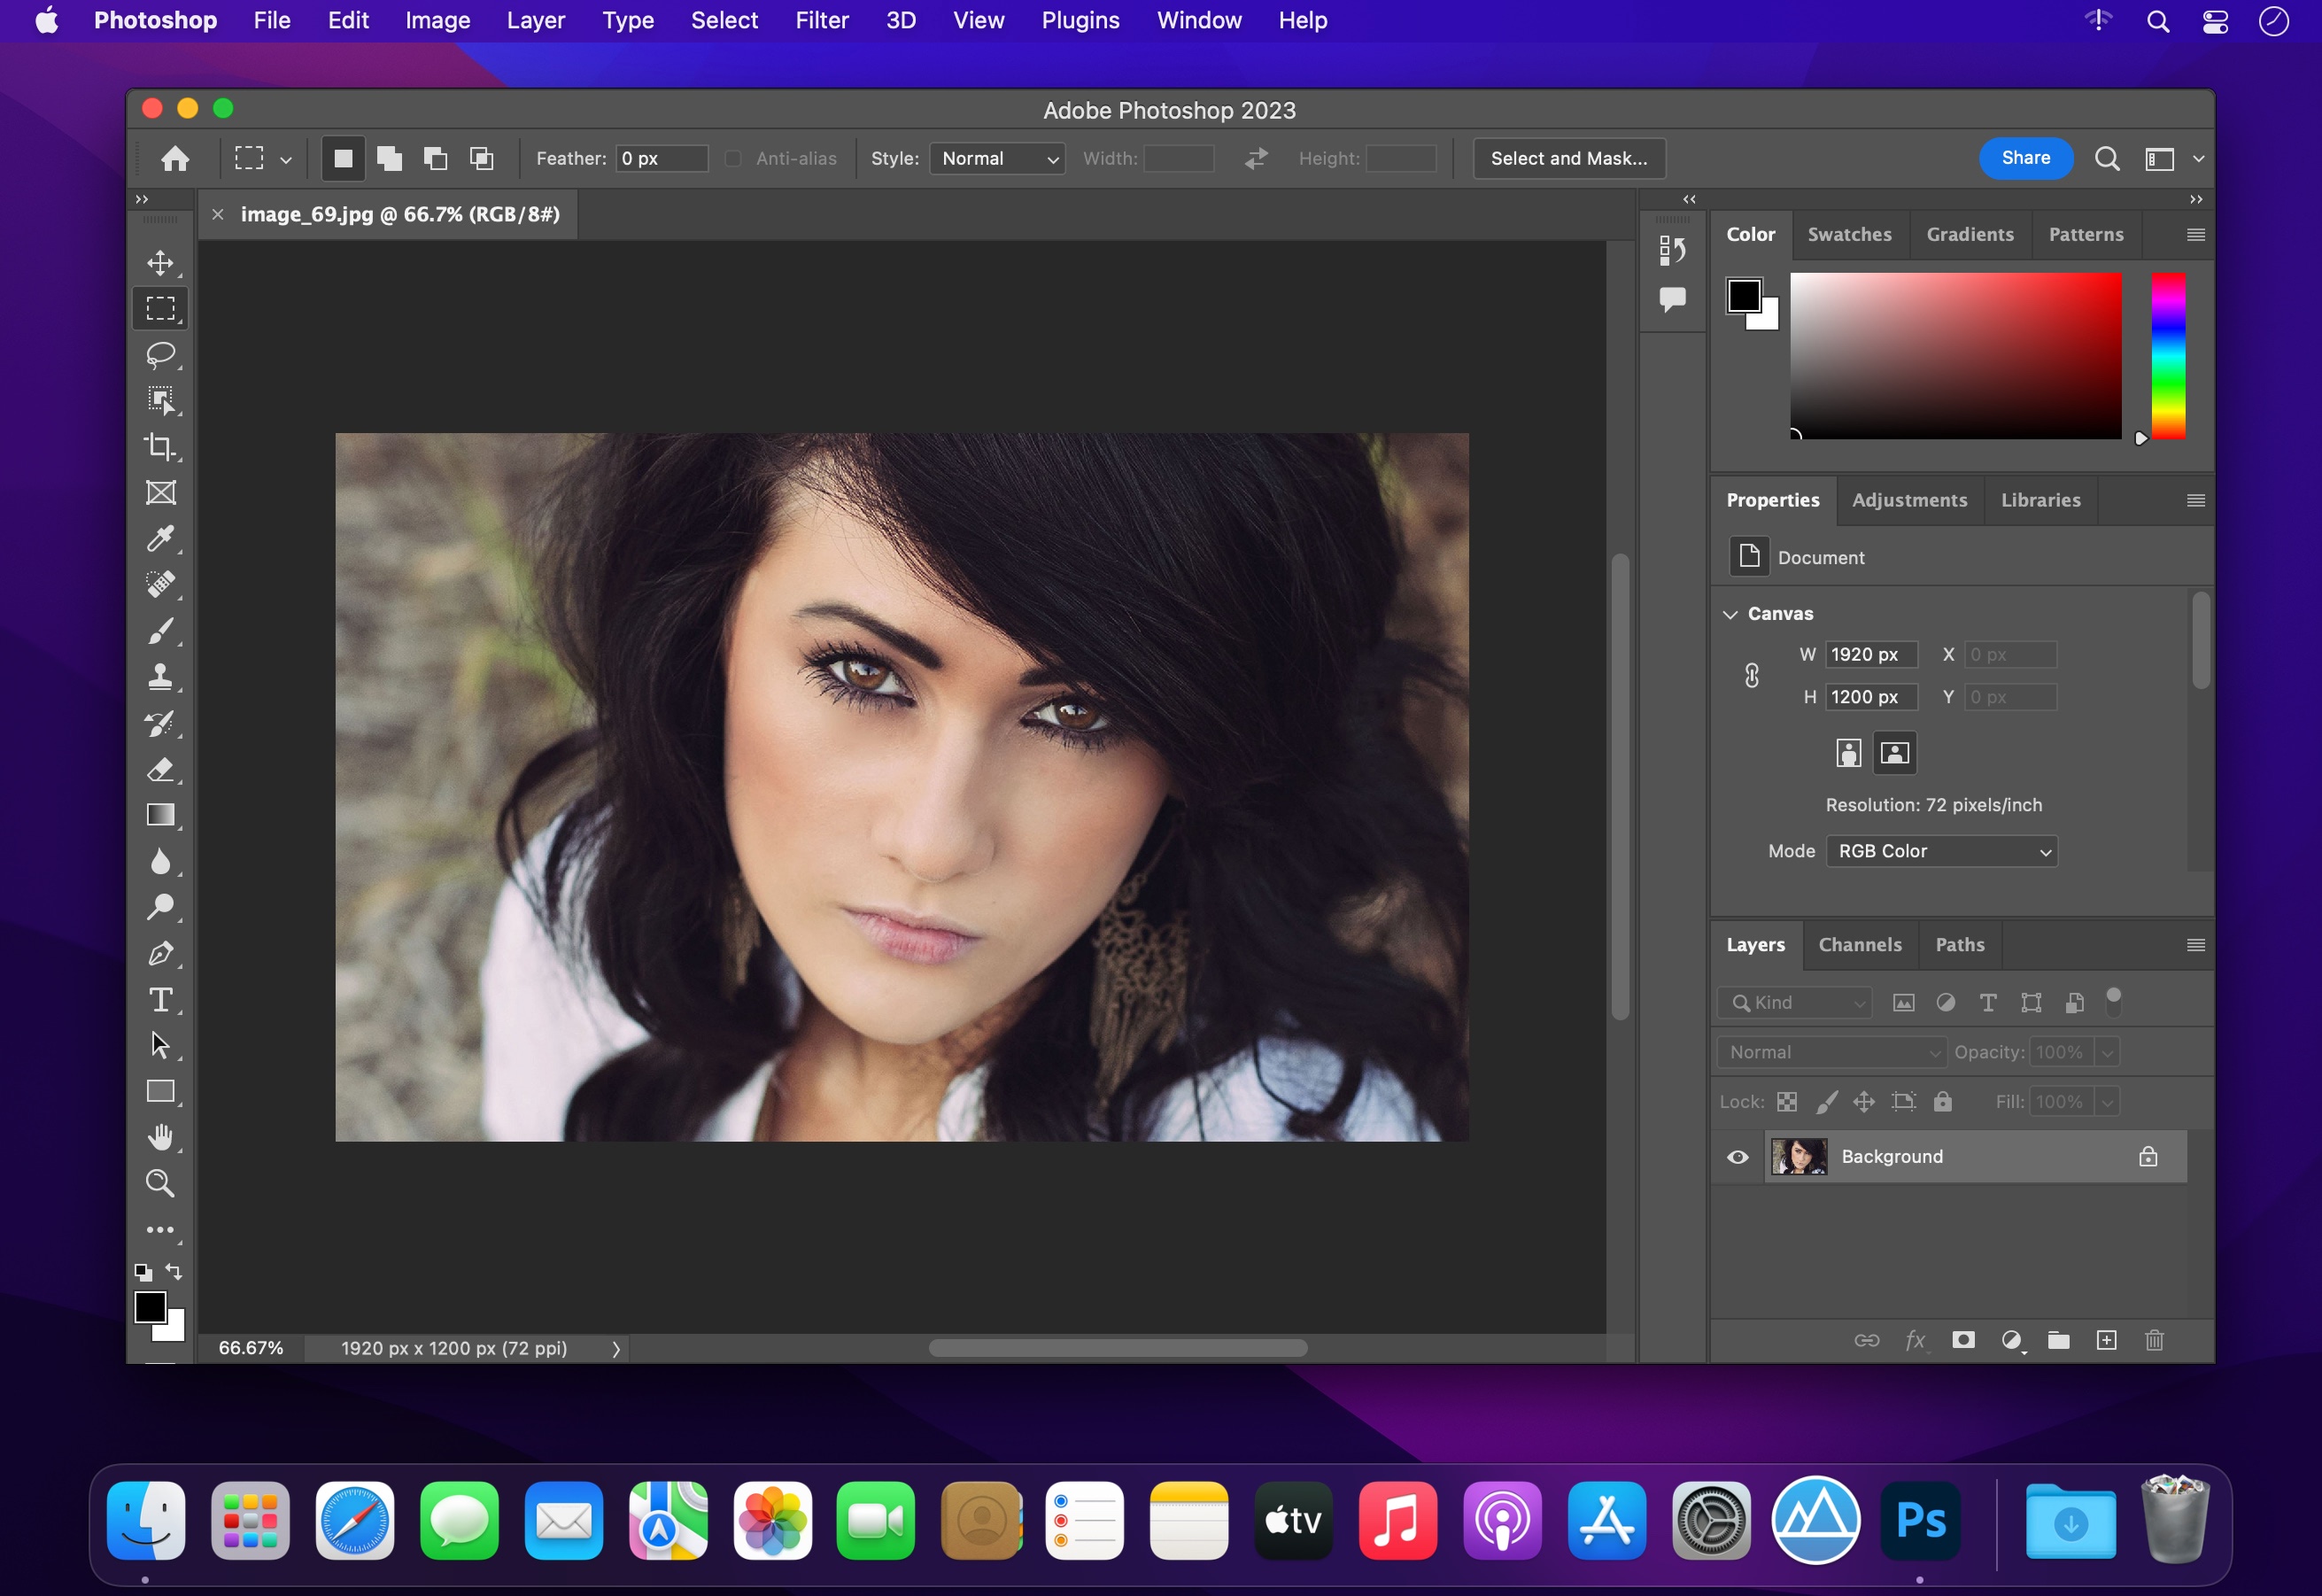Select the Hand tool
This screenshot has height=1596, width=2322.
coord(159,1137)
